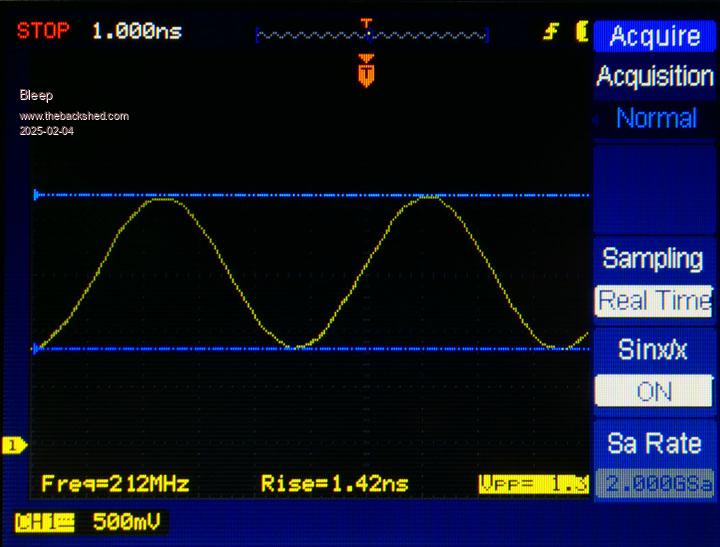This screenshot has height=547, width=720.
Task: Open the Sa Rate 2.000GSa value
Action: [x=655, y=484]
